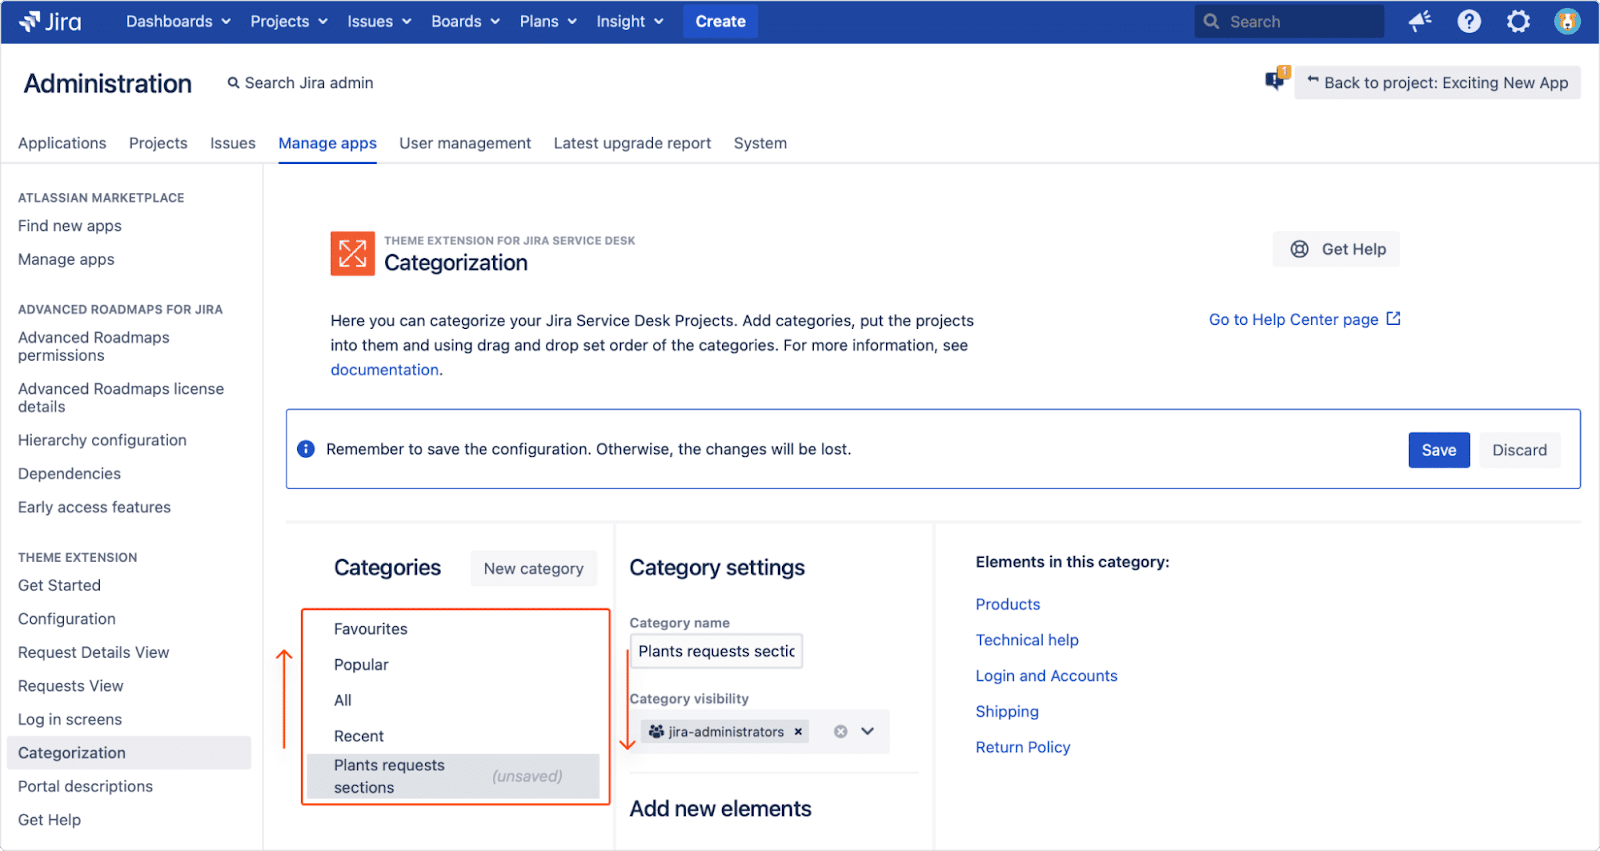Click the search magnifier in top bar
The image size is (1600, 851).
[1211, 21]
